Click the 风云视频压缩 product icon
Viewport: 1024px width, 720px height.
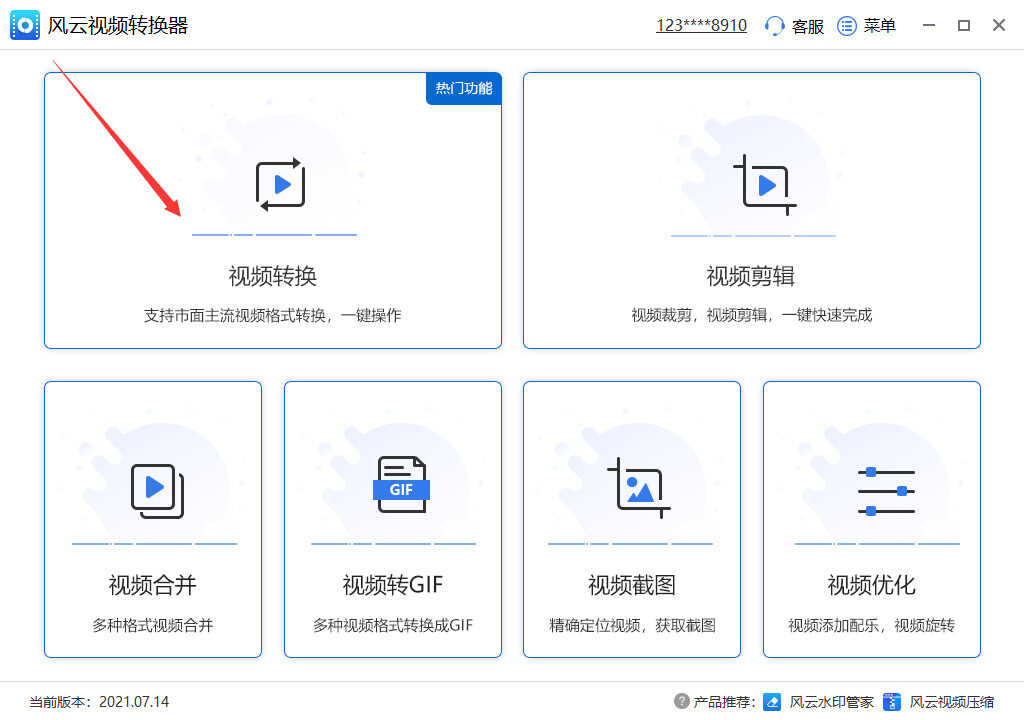click(x=891, y=702)
